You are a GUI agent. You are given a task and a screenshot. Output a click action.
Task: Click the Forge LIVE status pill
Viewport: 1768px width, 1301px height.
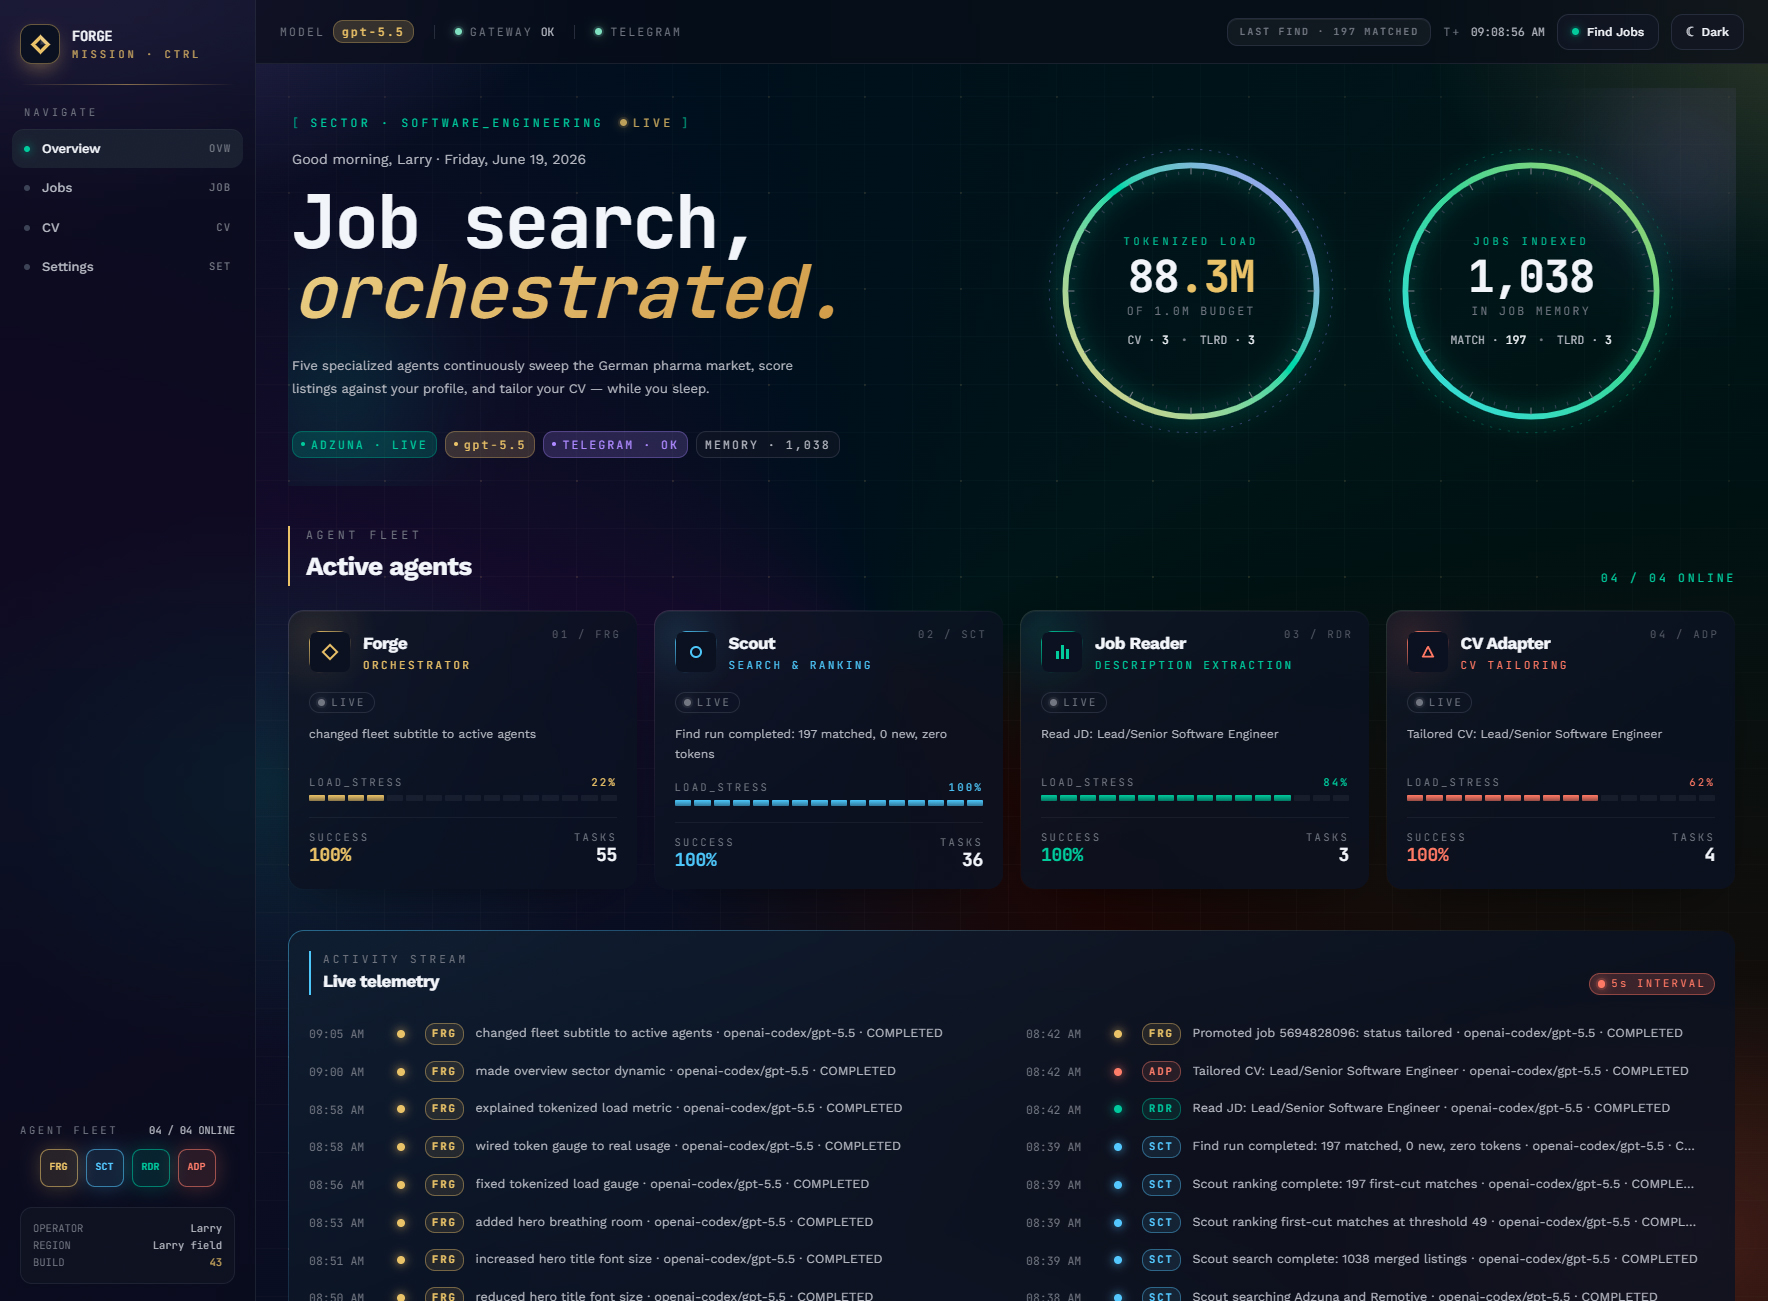click(342, 703)
